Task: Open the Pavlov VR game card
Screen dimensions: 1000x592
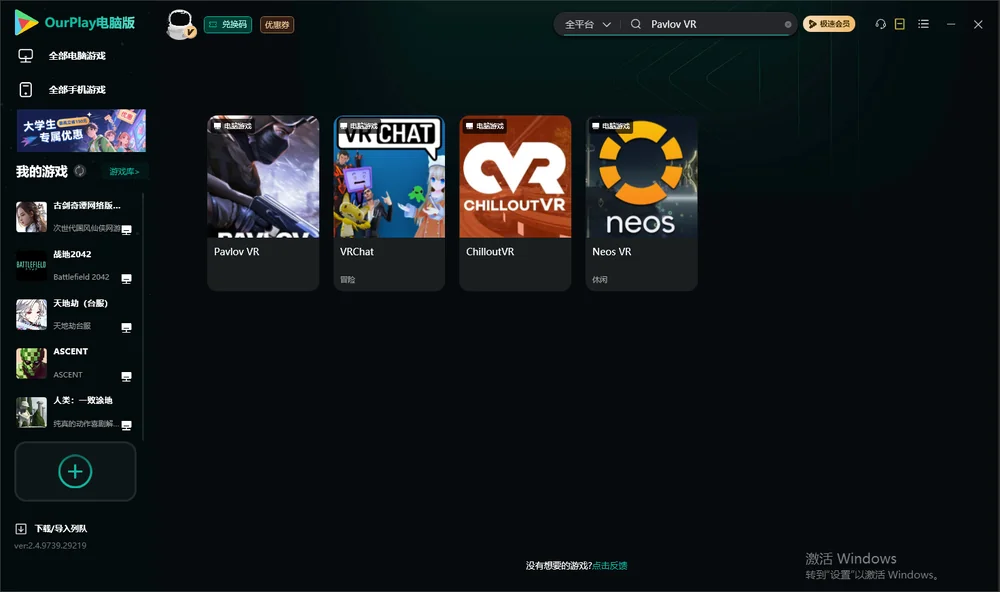Action: pos(263,203)
